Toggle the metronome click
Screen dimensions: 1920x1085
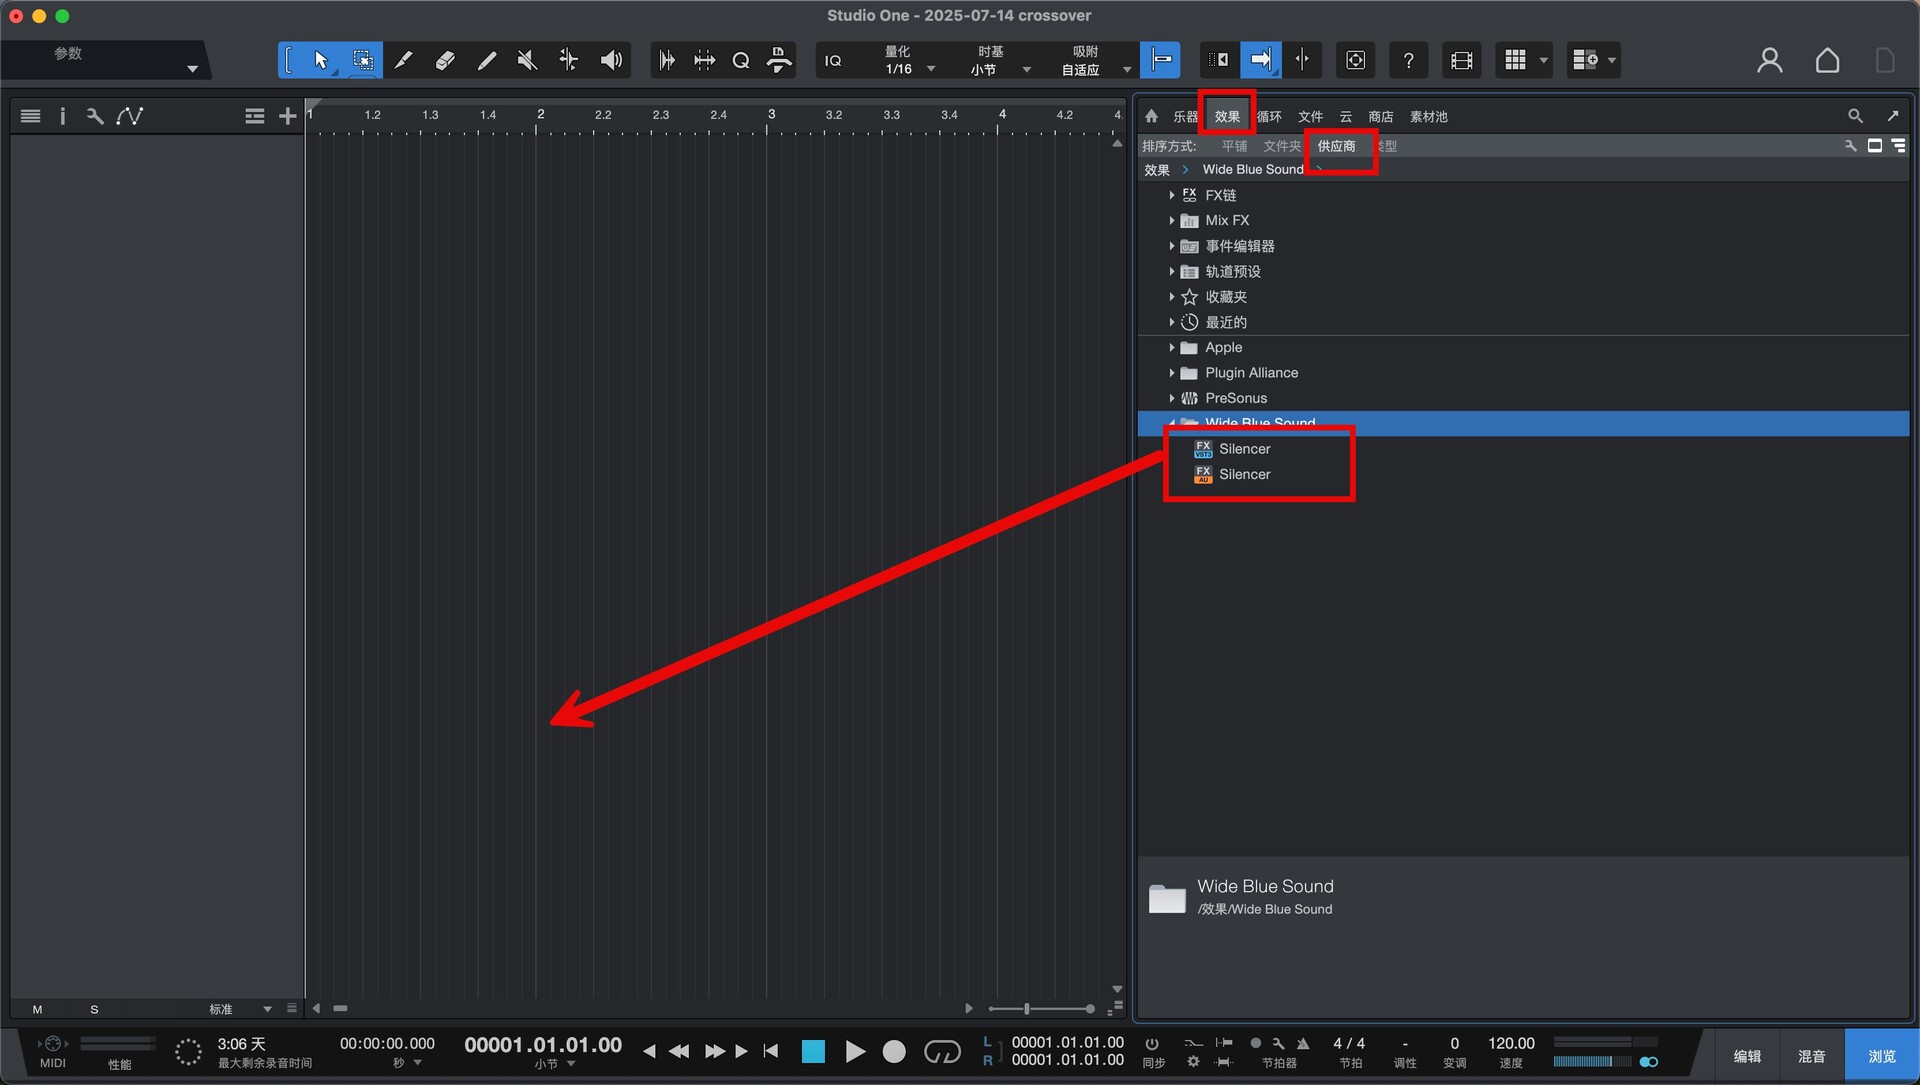click(1302, 1043)
